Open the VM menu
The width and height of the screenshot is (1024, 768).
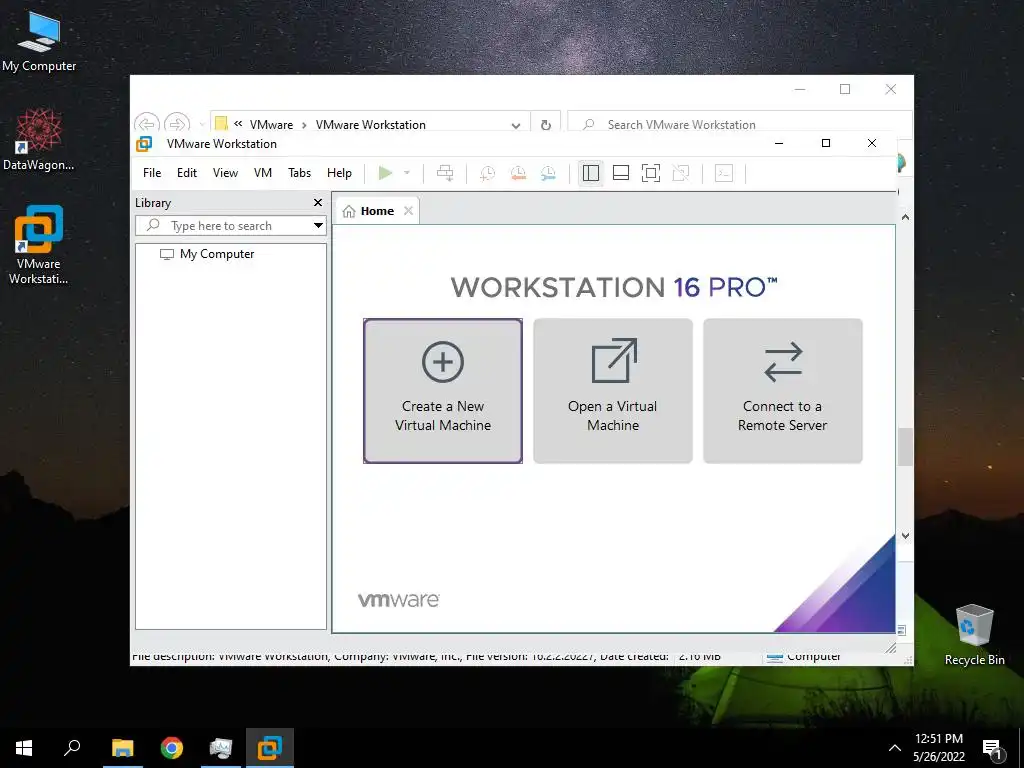(x=263, y=173)
